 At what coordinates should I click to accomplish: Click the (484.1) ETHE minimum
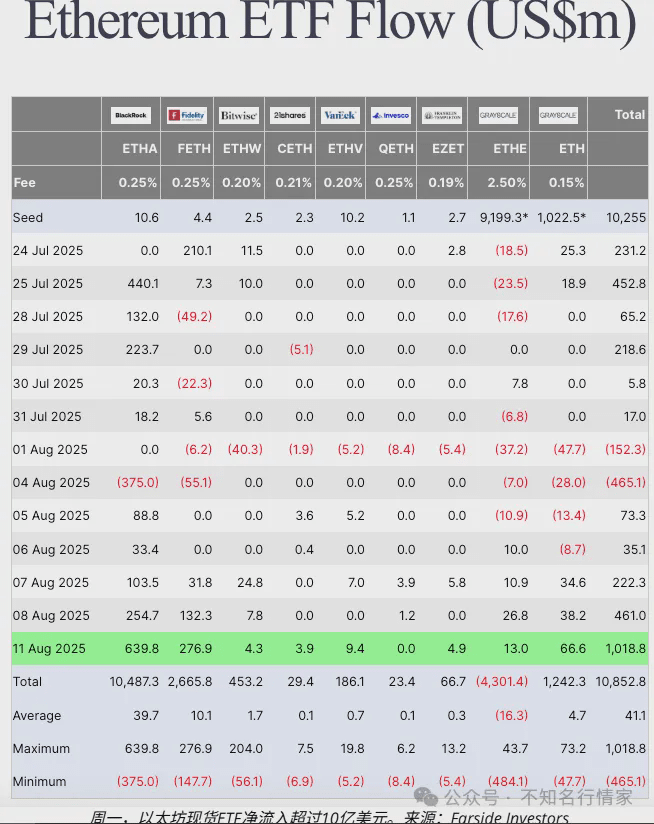click(x=507, y=782)
